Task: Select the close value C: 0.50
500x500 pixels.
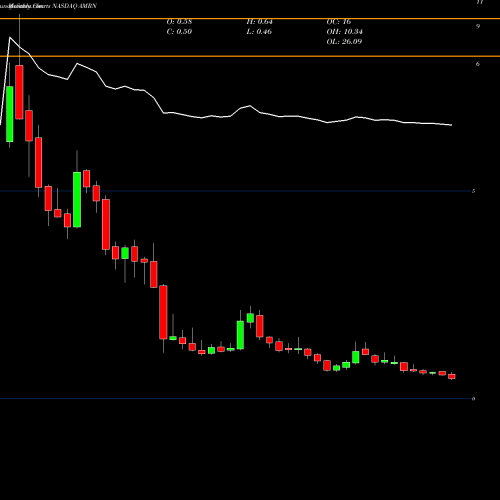Action: [x=179, y=32]
